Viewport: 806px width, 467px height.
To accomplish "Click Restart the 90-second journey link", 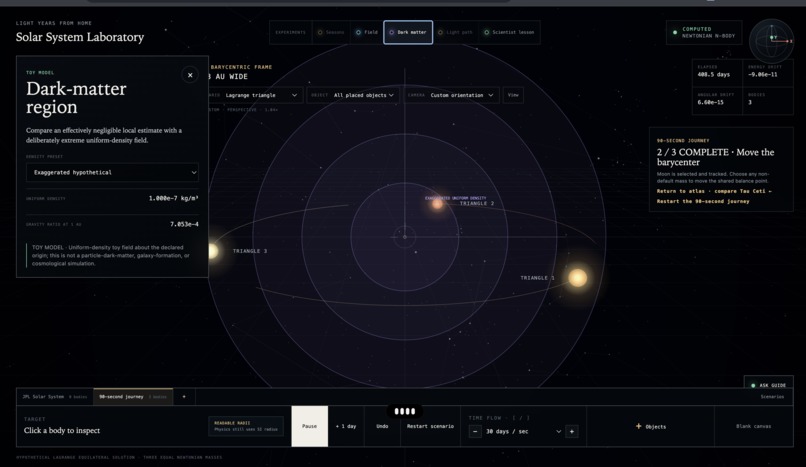I will (703, 201).
